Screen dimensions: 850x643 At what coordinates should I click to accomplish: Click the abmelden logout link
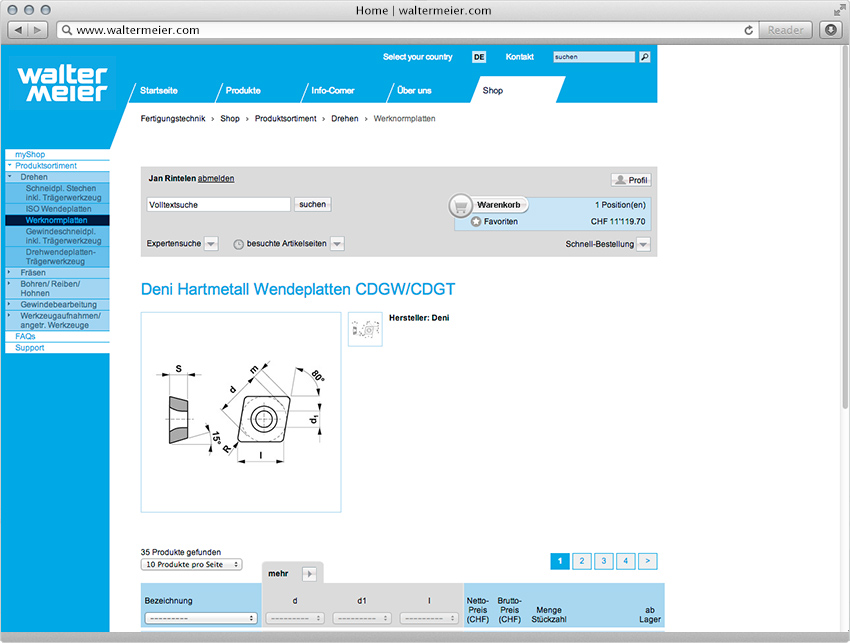(216, 178)
